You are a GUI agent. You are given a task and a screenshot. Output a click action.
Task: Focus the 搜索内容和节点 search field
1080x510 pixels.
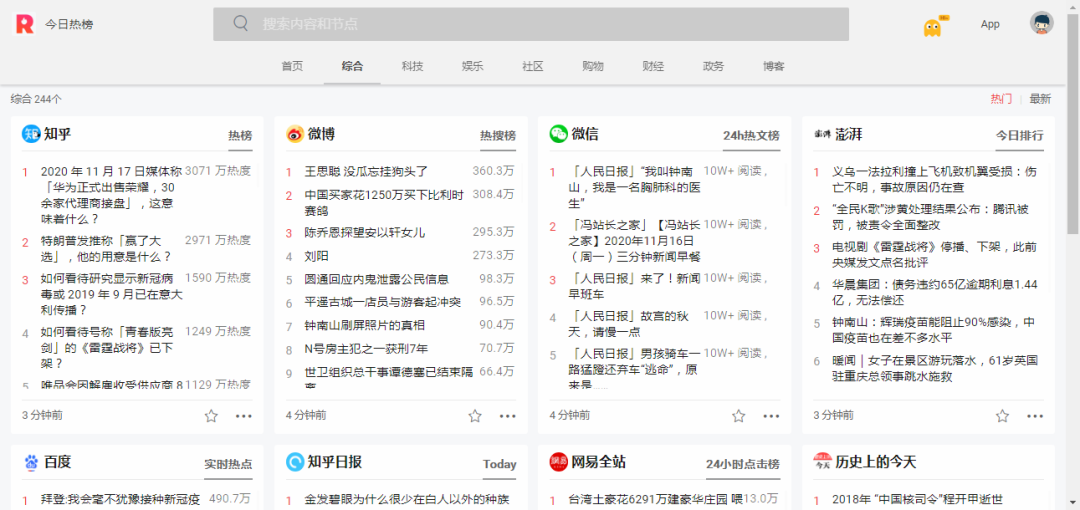531,24
